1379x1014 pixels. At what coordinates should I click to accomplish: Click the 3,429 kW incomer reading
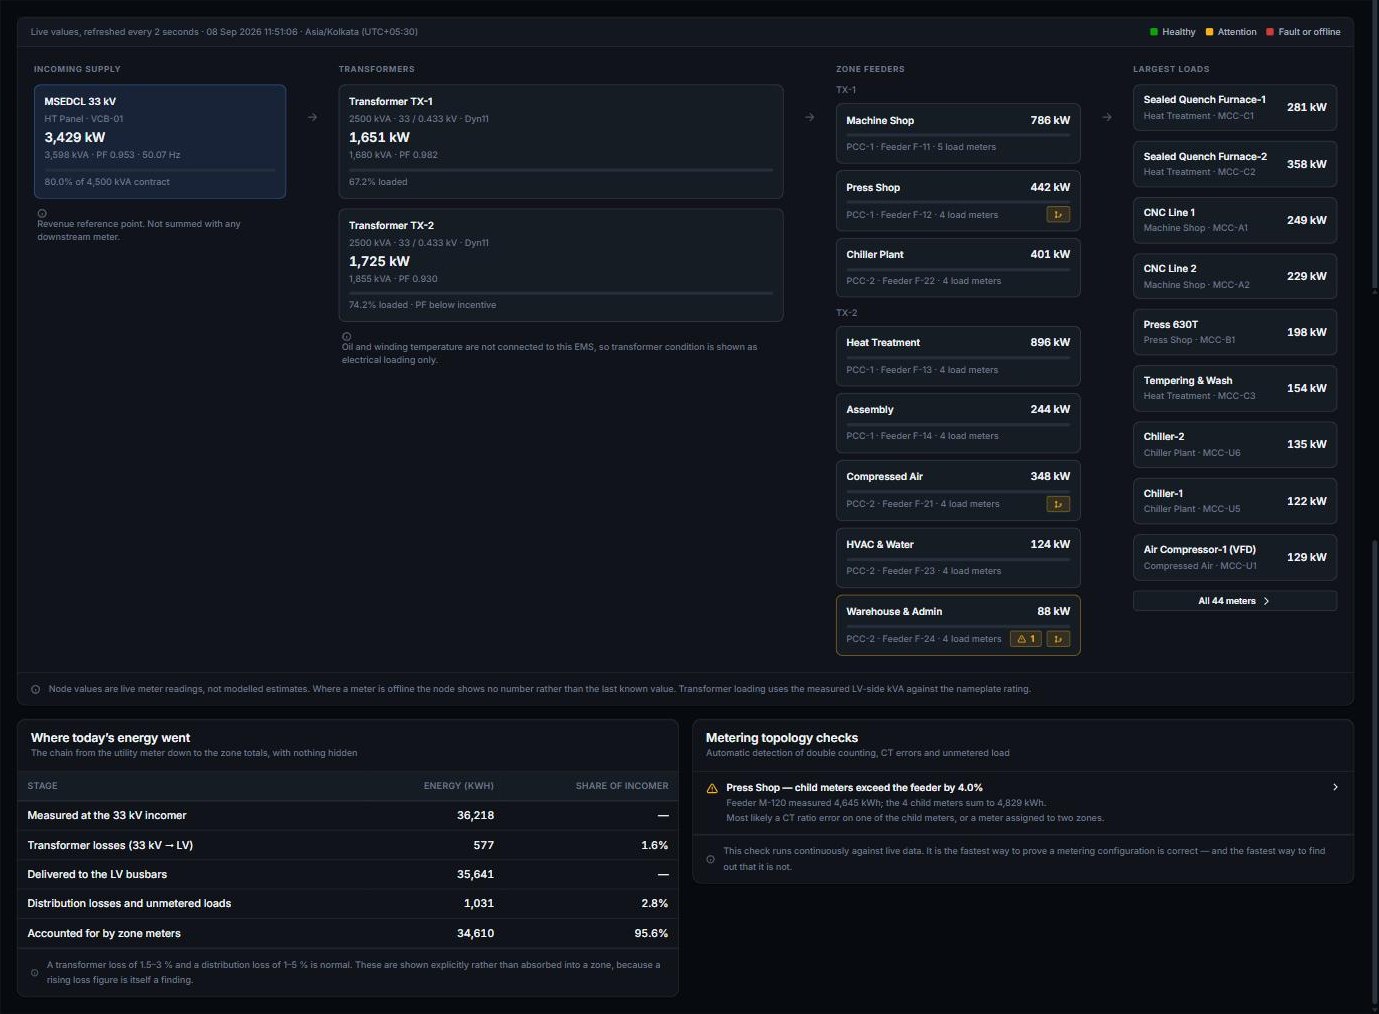[x=75, y=137]
